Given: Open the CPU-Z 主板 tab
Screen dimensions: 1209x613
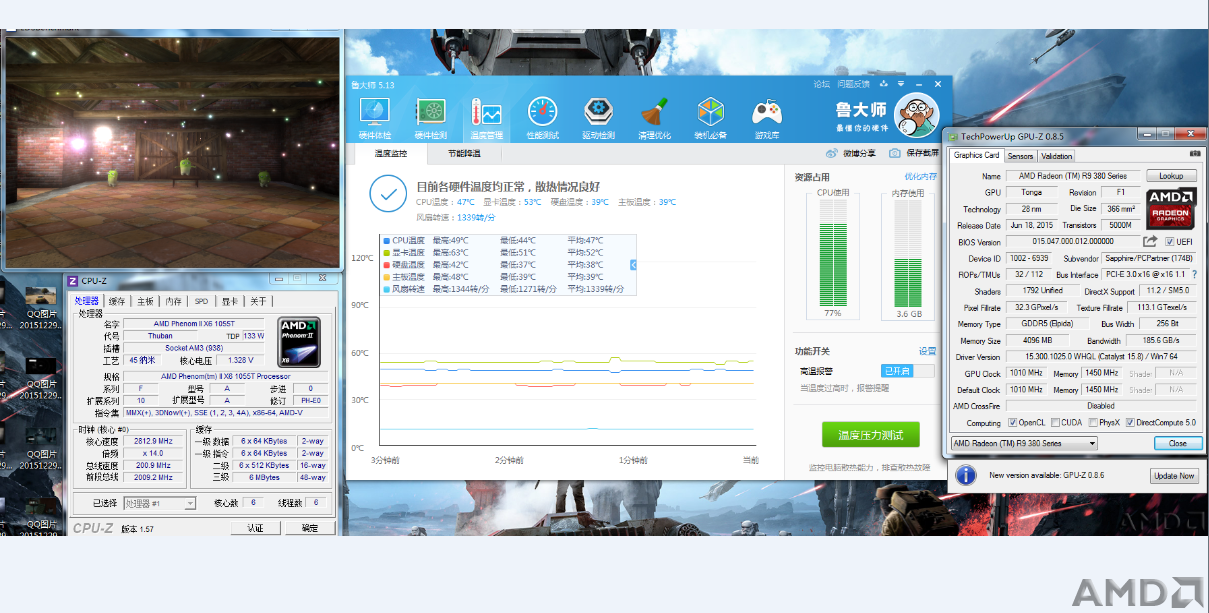Looking at the screenshot, I should (146, 301).
